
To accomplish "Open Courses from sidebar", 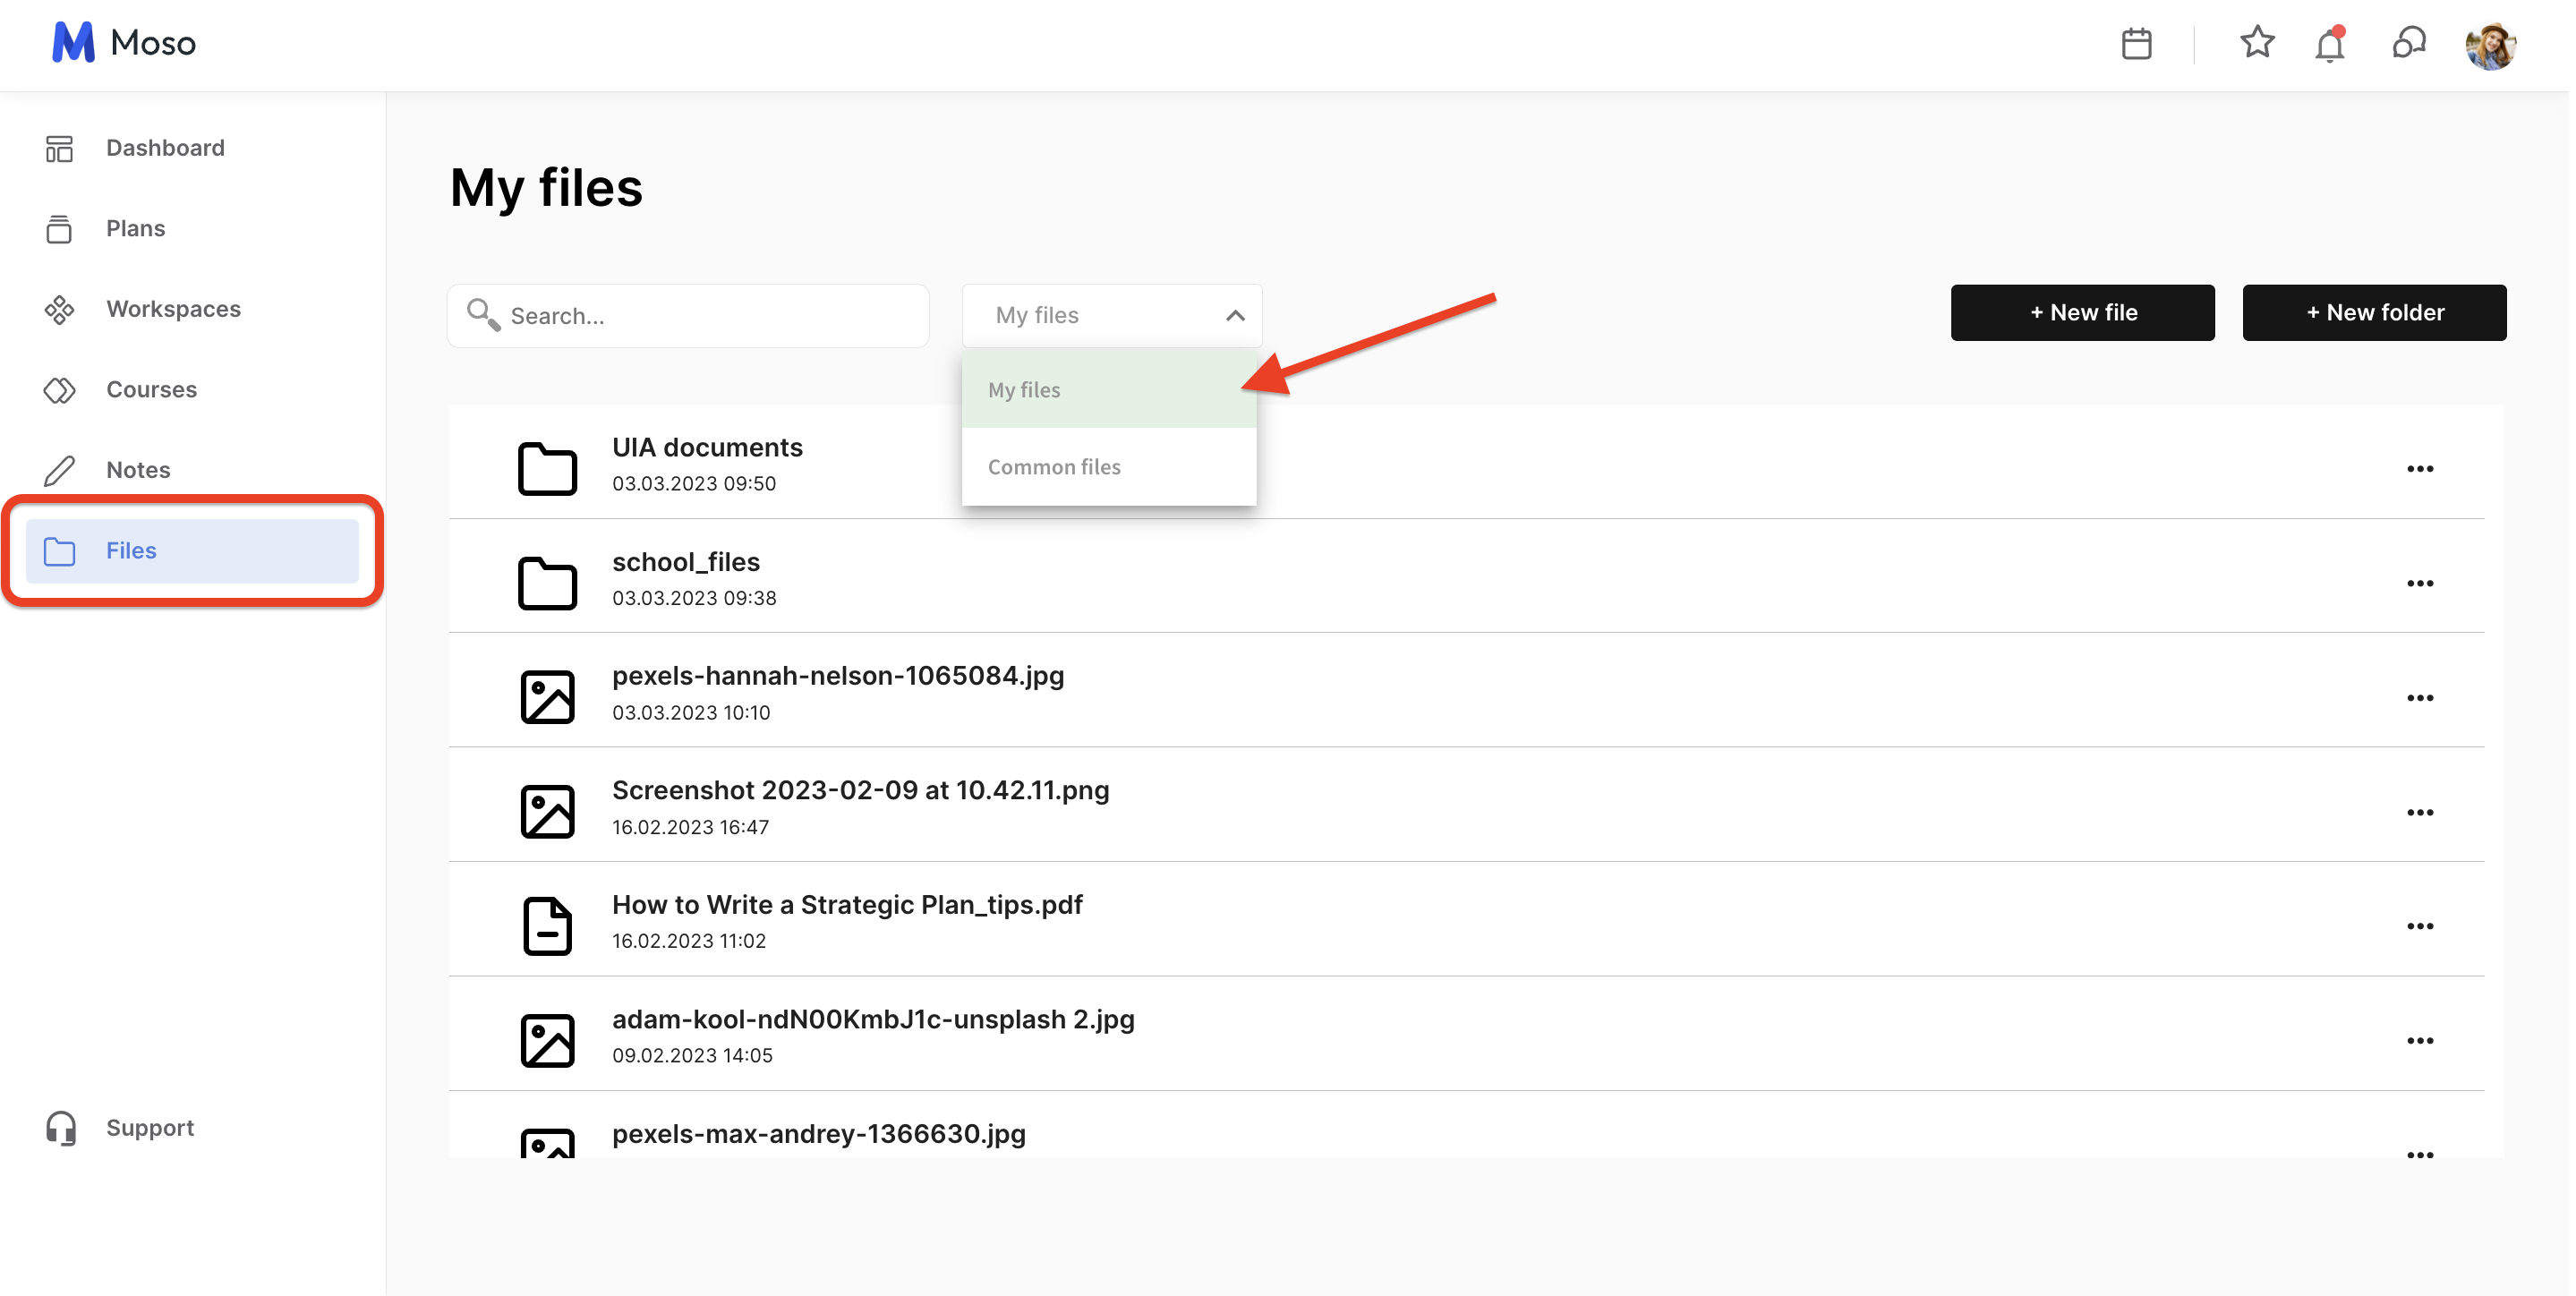I will (151, 389).
